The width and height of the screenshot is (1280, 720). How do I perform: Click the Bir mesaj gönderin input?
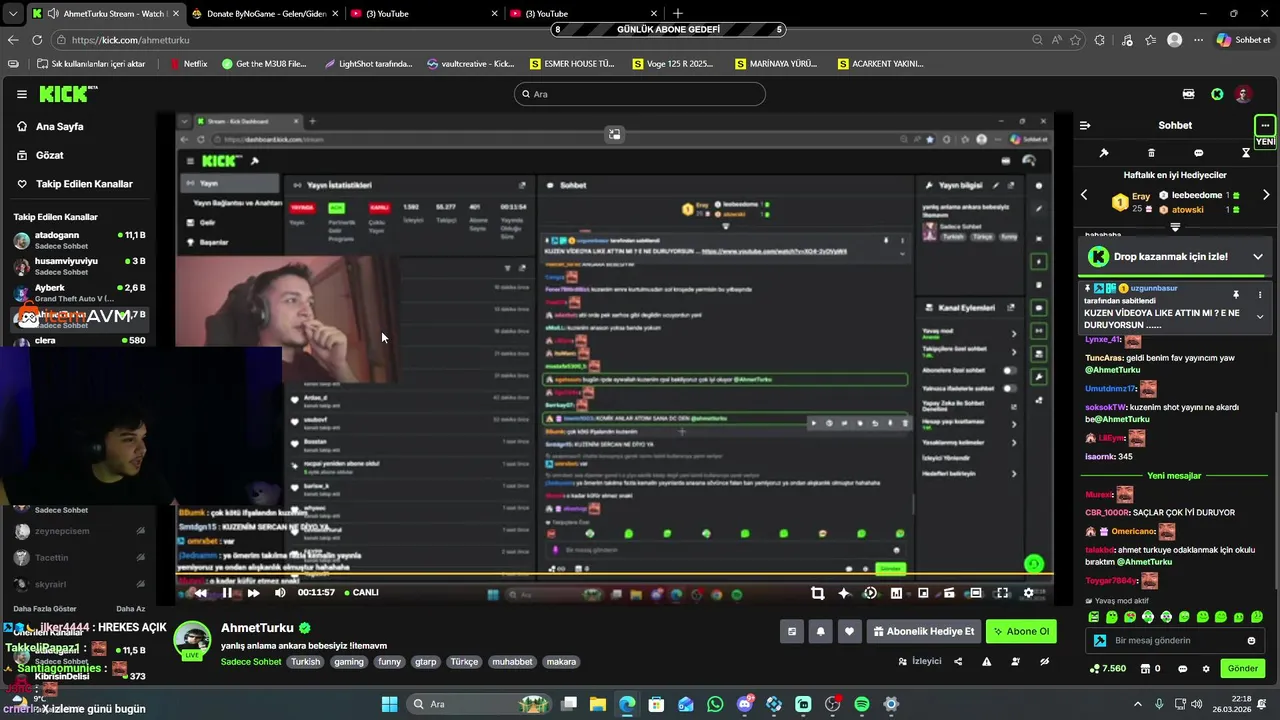pos(1174,641)
